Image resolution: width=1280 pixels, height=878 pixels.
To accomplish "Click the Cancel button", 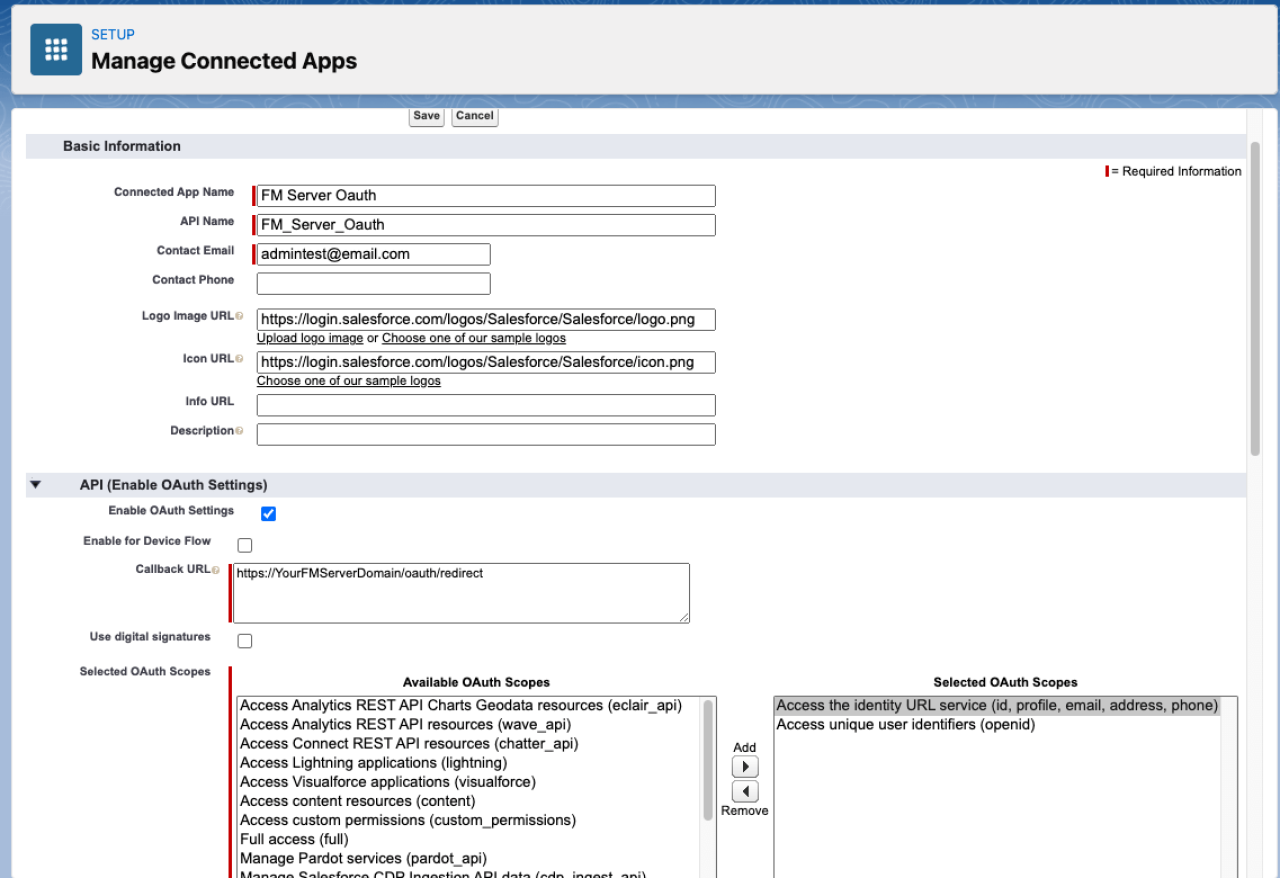I will coord(474,116).
